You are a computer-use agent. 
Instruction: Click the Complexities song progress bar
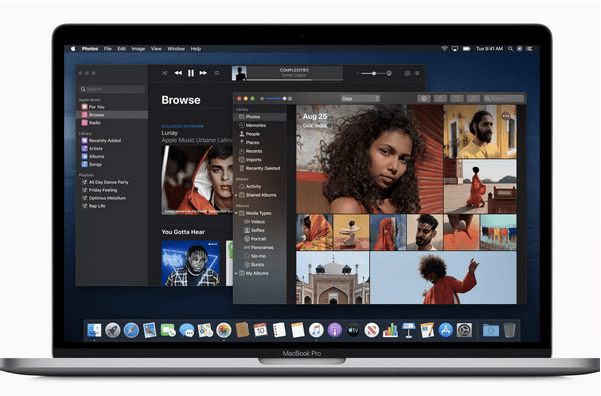(x=294, y=80)
